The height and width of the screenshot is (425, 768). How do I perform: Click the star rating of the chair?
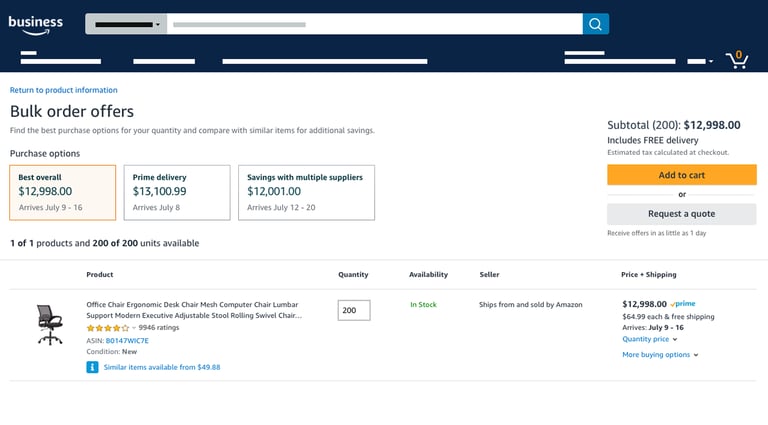[x=108, y=328]
